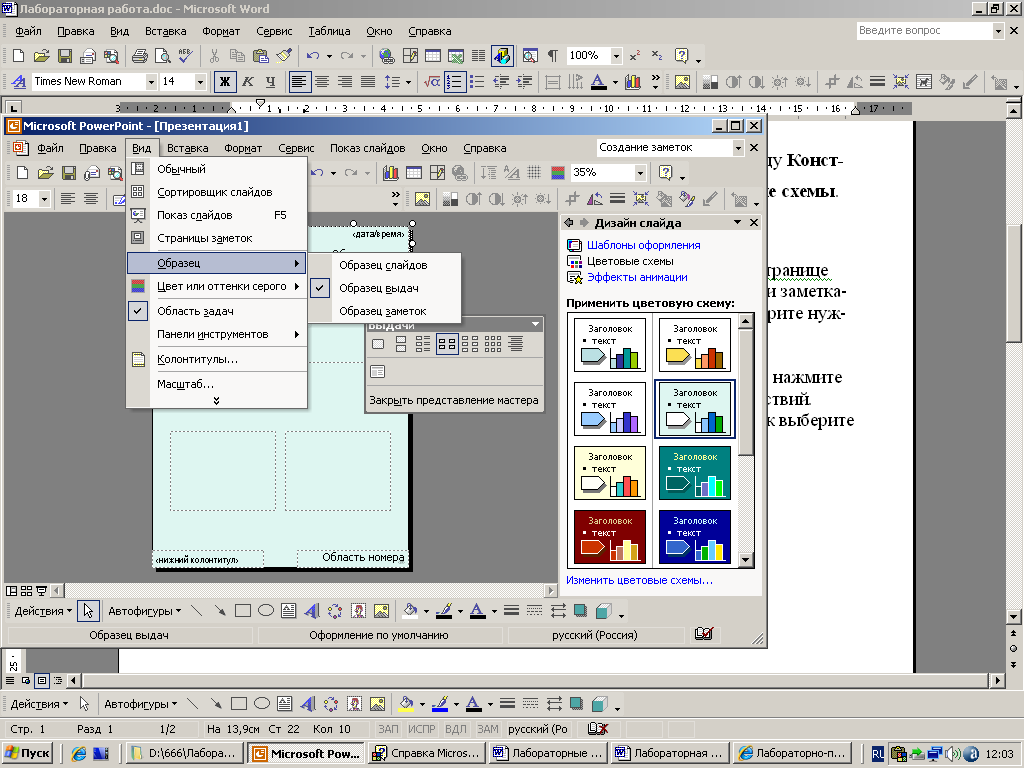The height and width of the screenshot is (768, 1024).
Task: Click Show paragraph marks (¶) in Word
Action: pos(552,56)
